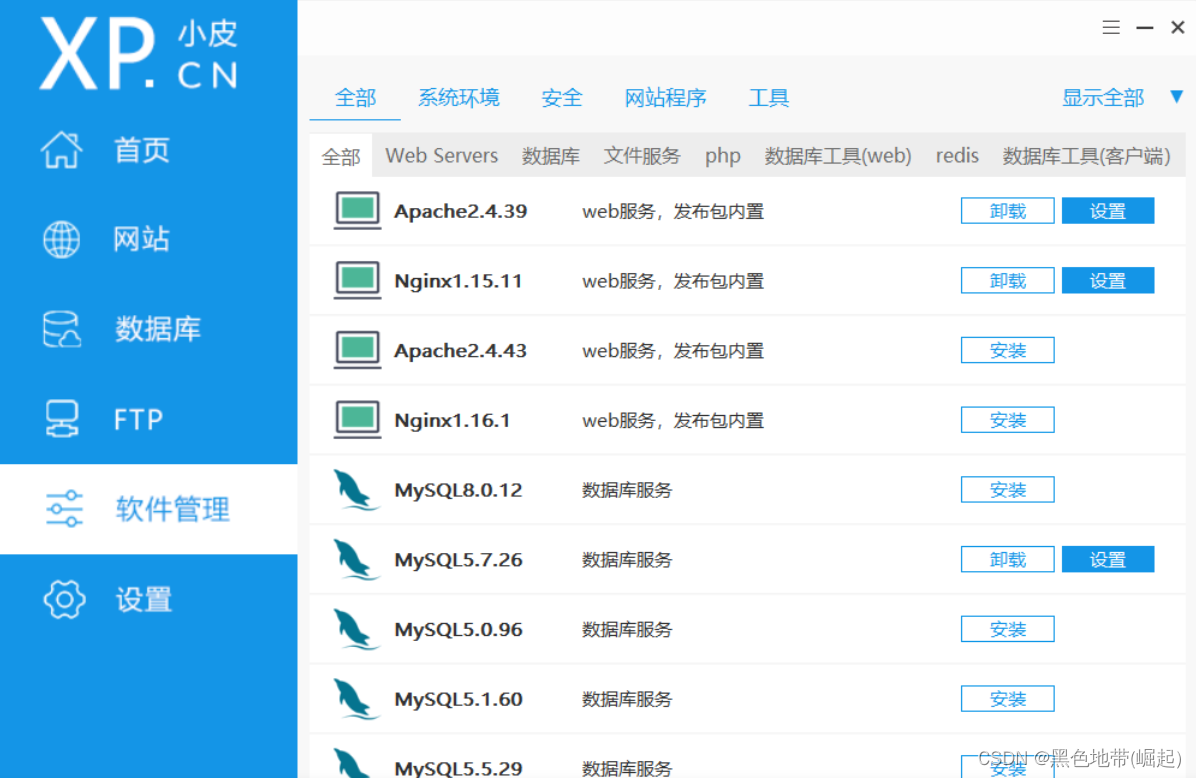Click the globe icon beside 网站
Viewport: 1196px width, 778px height.
pyautogui.click(x=62, y=240)
